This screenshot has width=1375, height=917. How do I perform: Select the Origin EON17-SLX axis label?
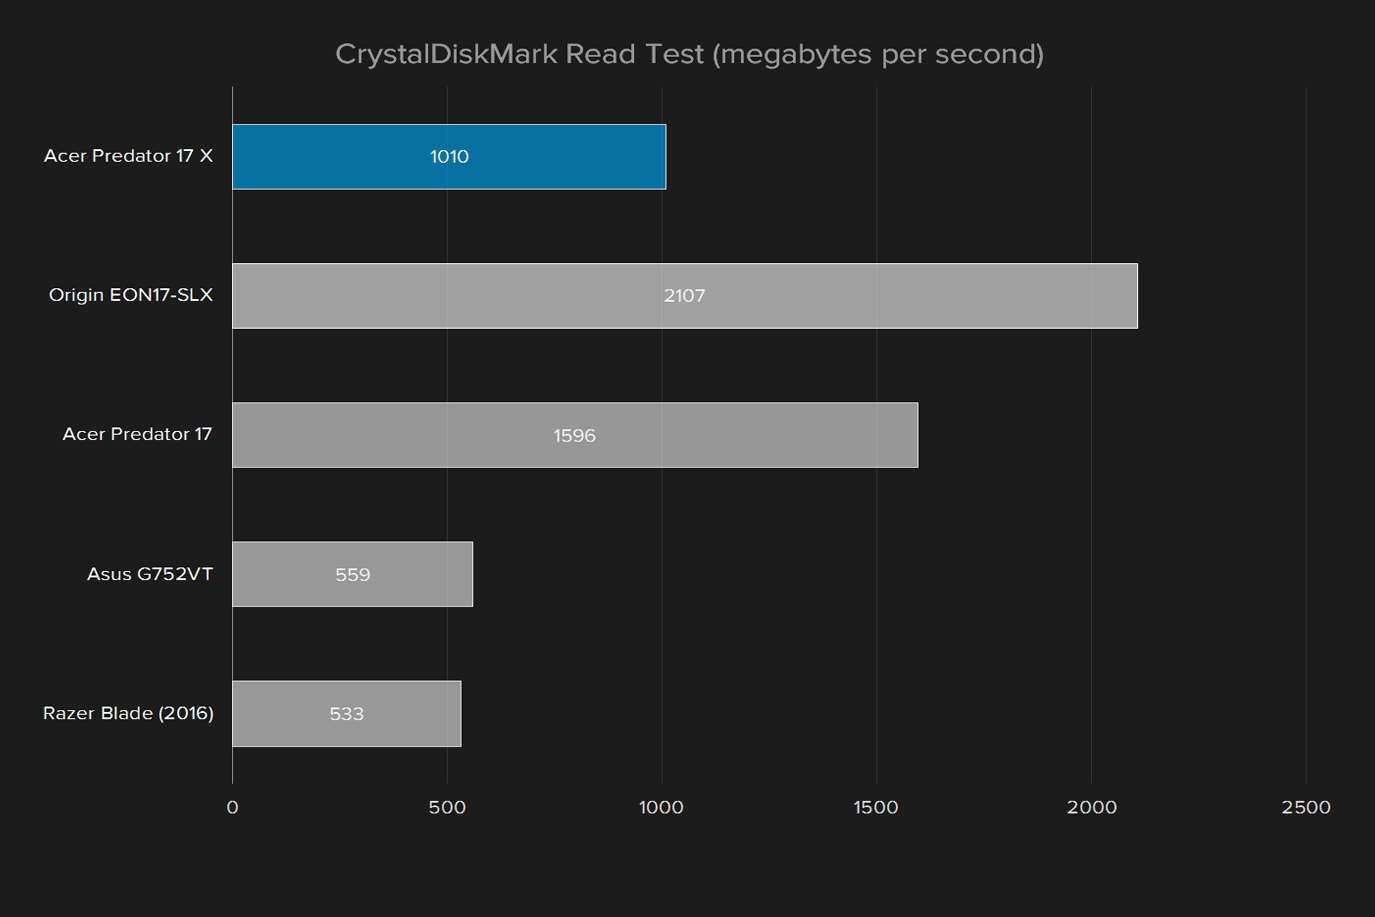click(x=131, y=295)
